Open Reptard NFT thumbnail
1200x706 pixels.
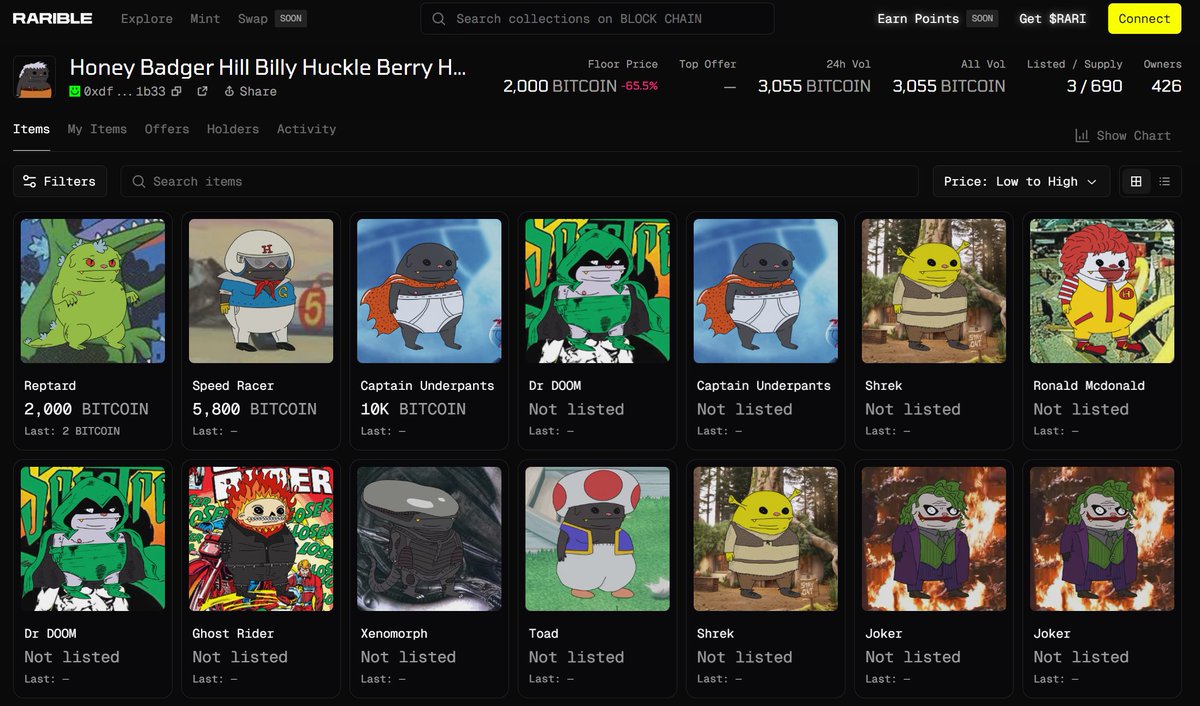coord(93,291)
